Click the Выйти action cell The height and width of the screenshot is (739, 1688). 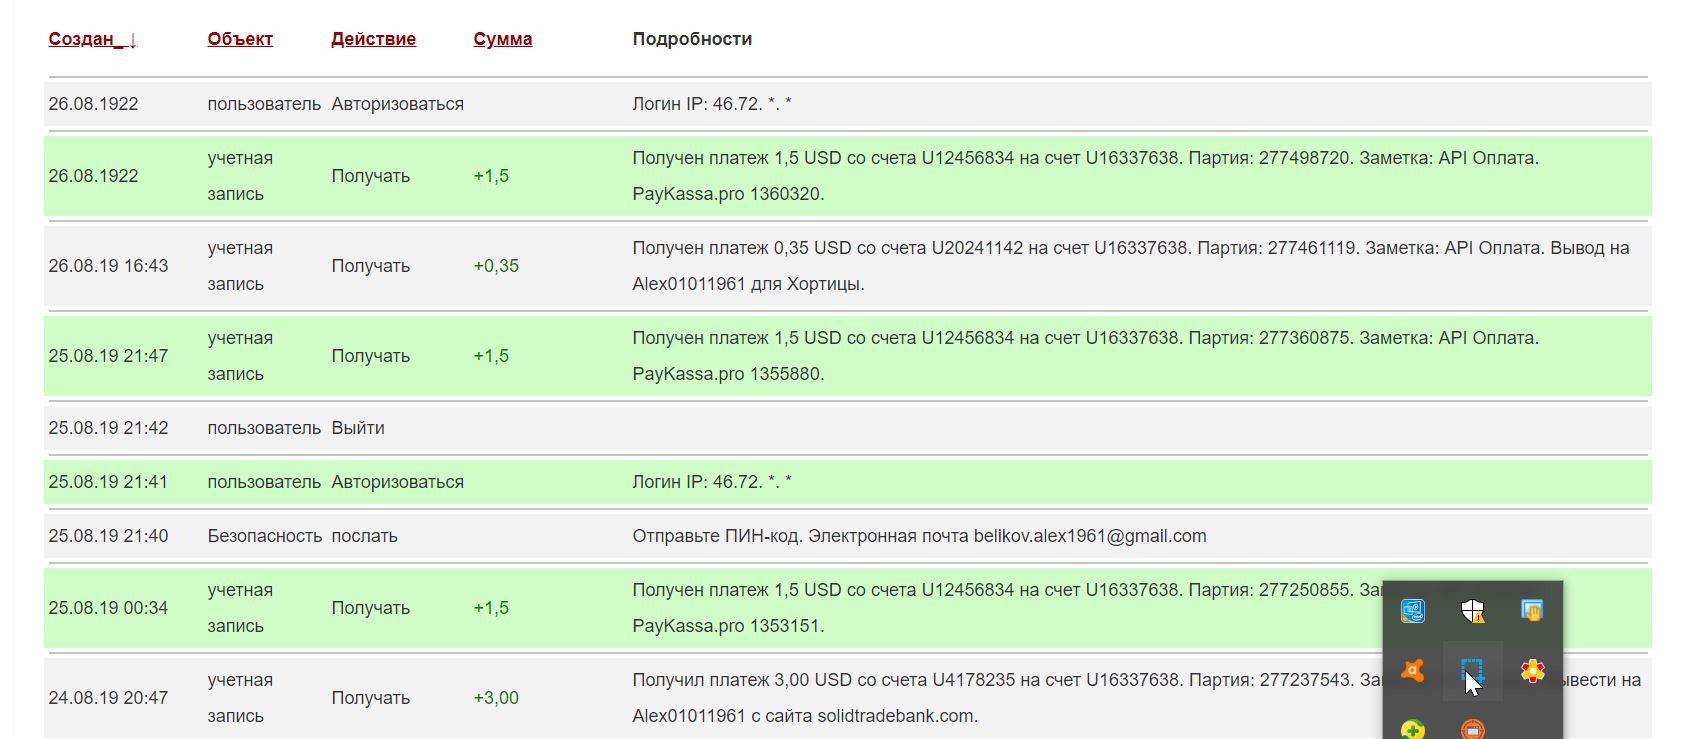(x=358, y=428)
